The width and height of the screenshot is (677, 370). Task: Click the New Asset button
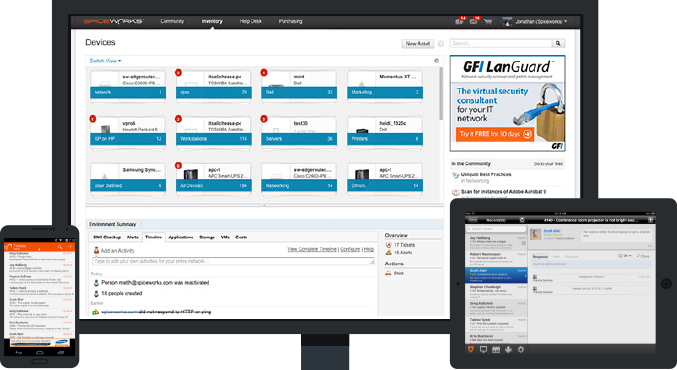click(418, 44)
